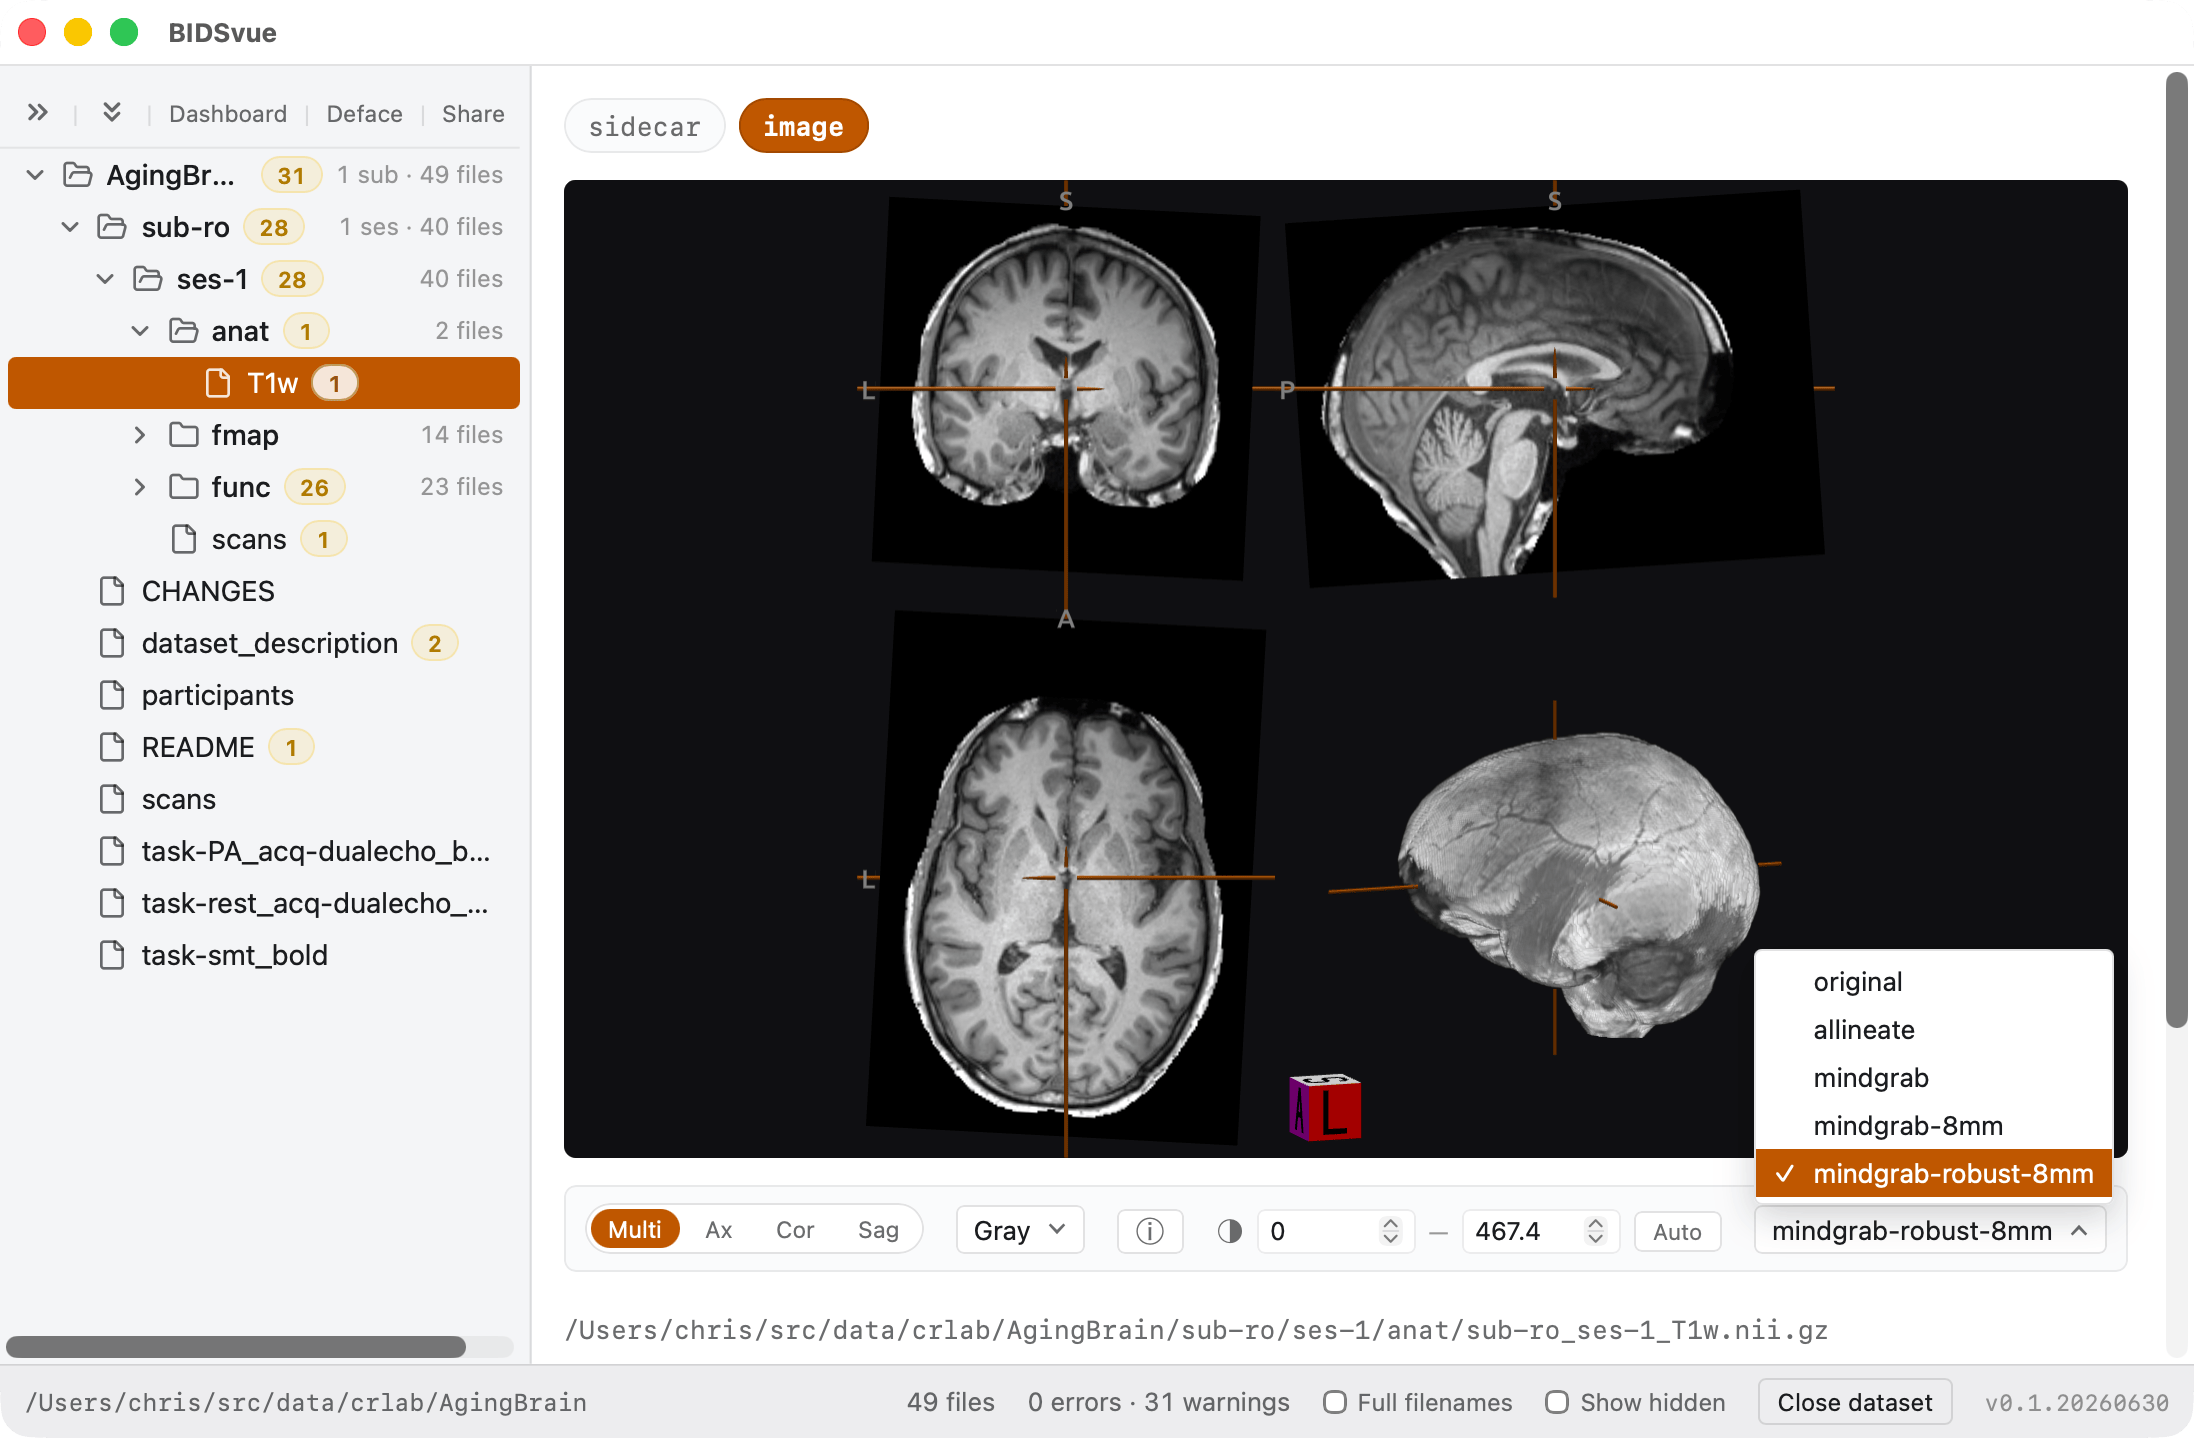Choose allineate from the deface menu
Image resolution: width=2194 pixels, height=1438 pixels.
[x=1933, y=1030]
